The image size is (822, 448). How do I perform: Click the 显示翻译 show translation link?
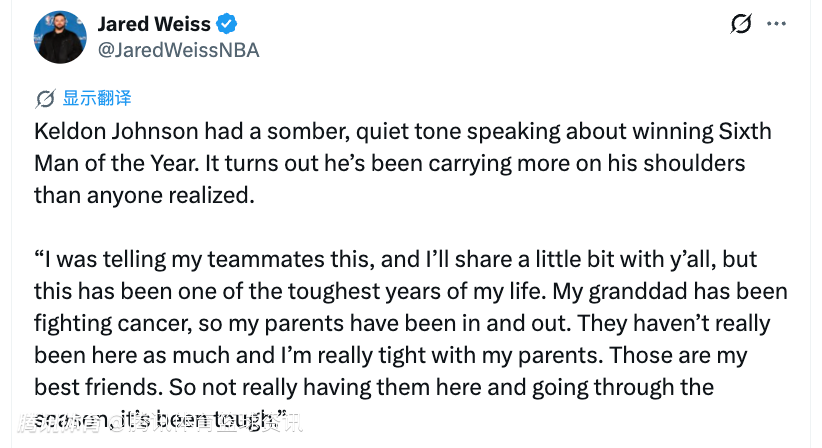tap(97, 98)
